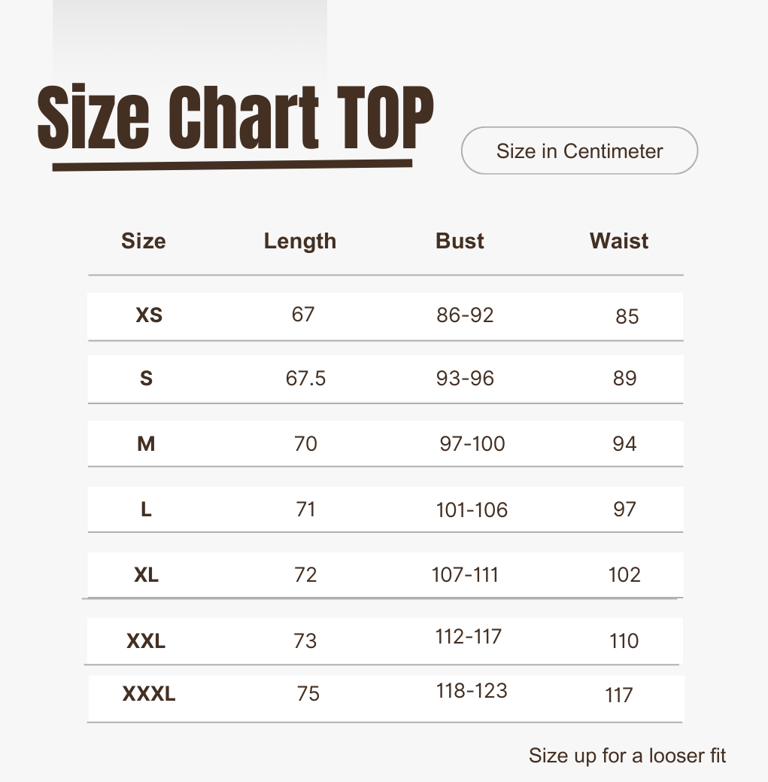Click the 67.5 length value
The image size is (768, 782).
305,378
